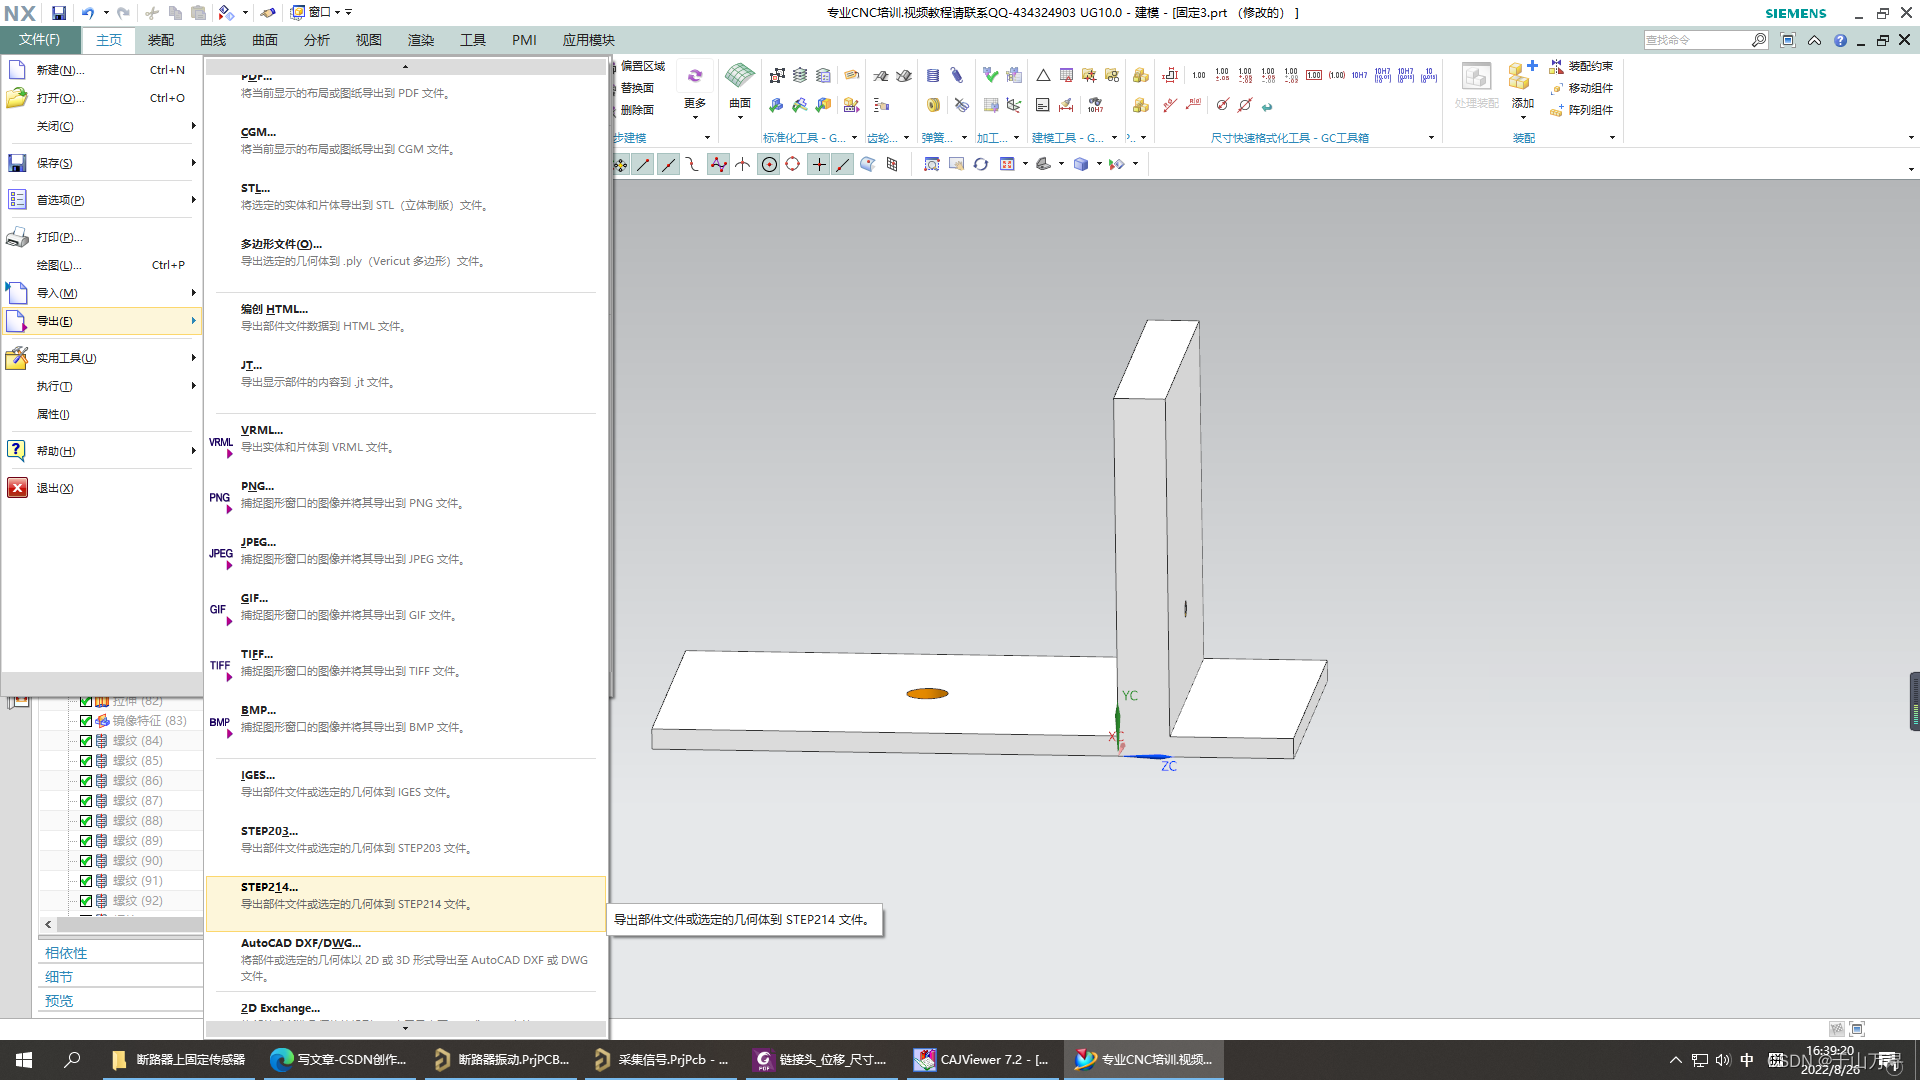Click the PNG export icon in the menu
Screen dimensions: 1920x1080
(220, 498)
